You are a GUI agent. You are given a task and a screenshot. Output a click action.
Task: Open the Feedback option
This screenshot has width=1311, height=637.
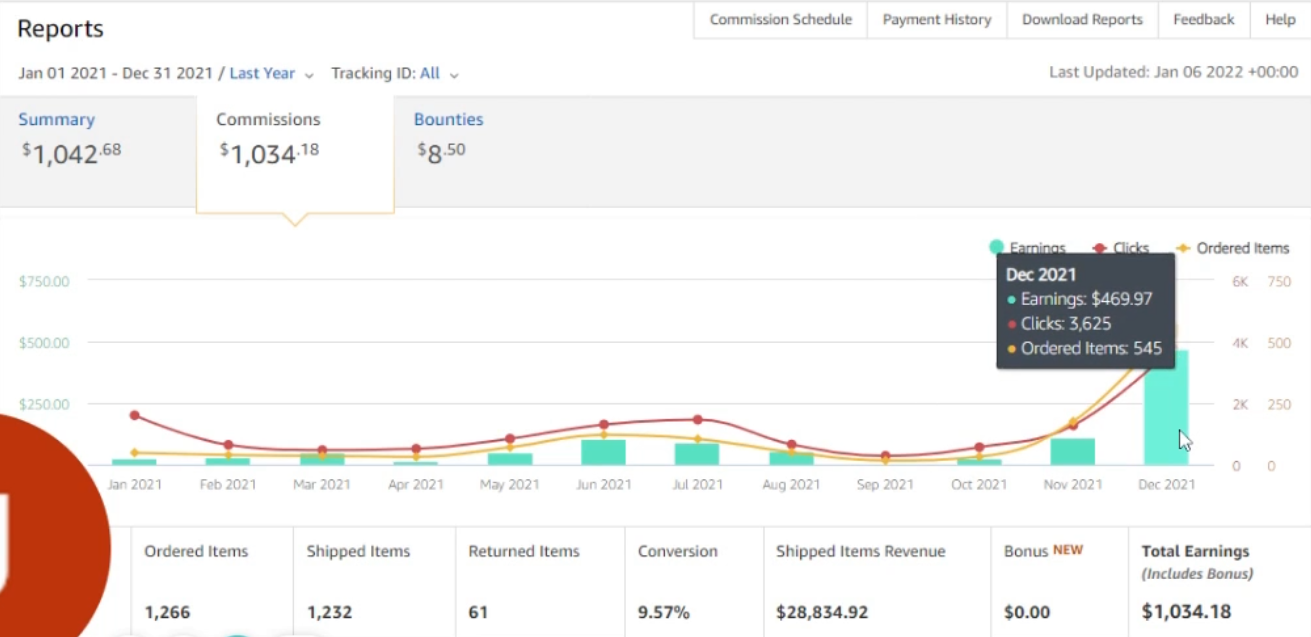tap(1204, 20)
